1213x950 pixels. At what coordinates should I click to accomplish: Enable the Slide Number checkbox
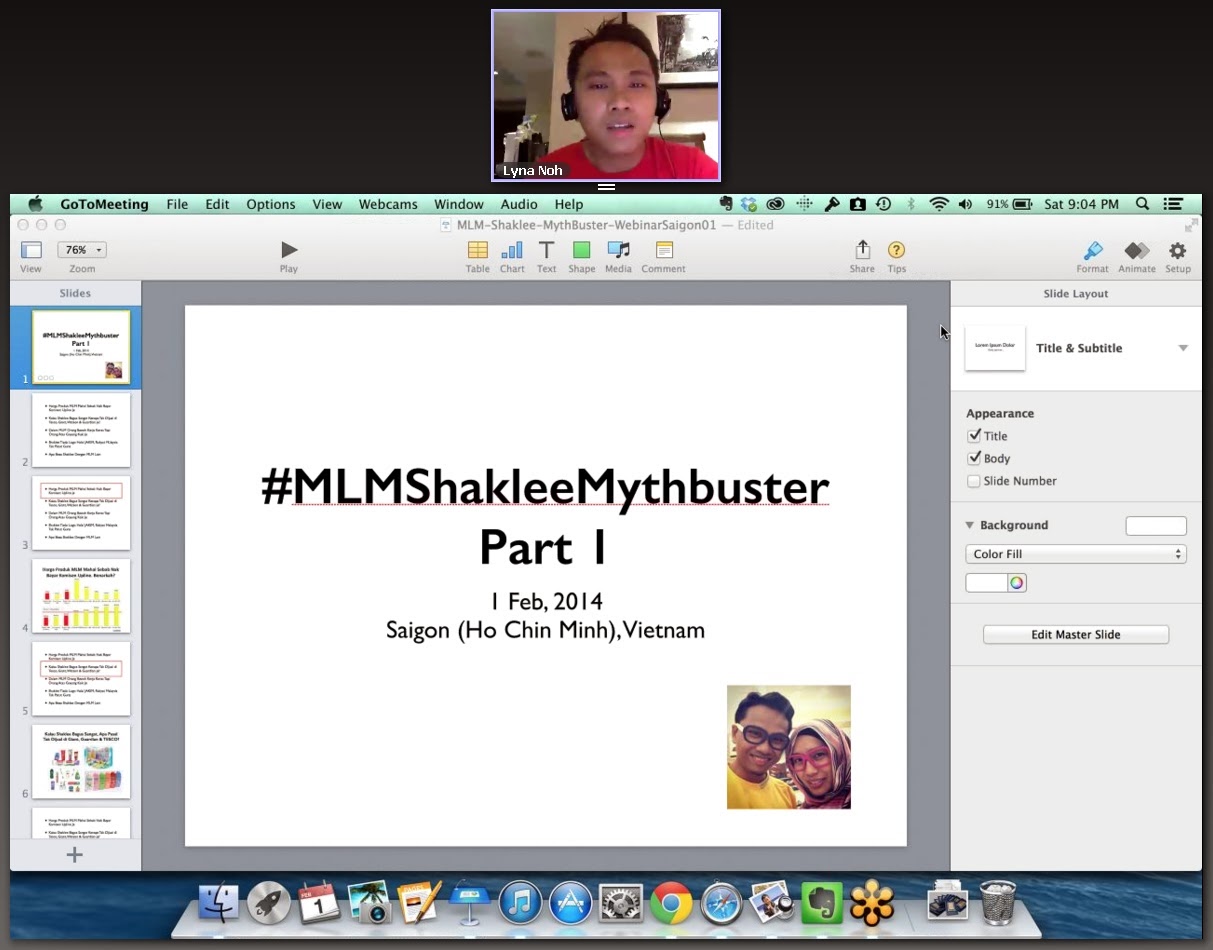[x=974, y=481]
